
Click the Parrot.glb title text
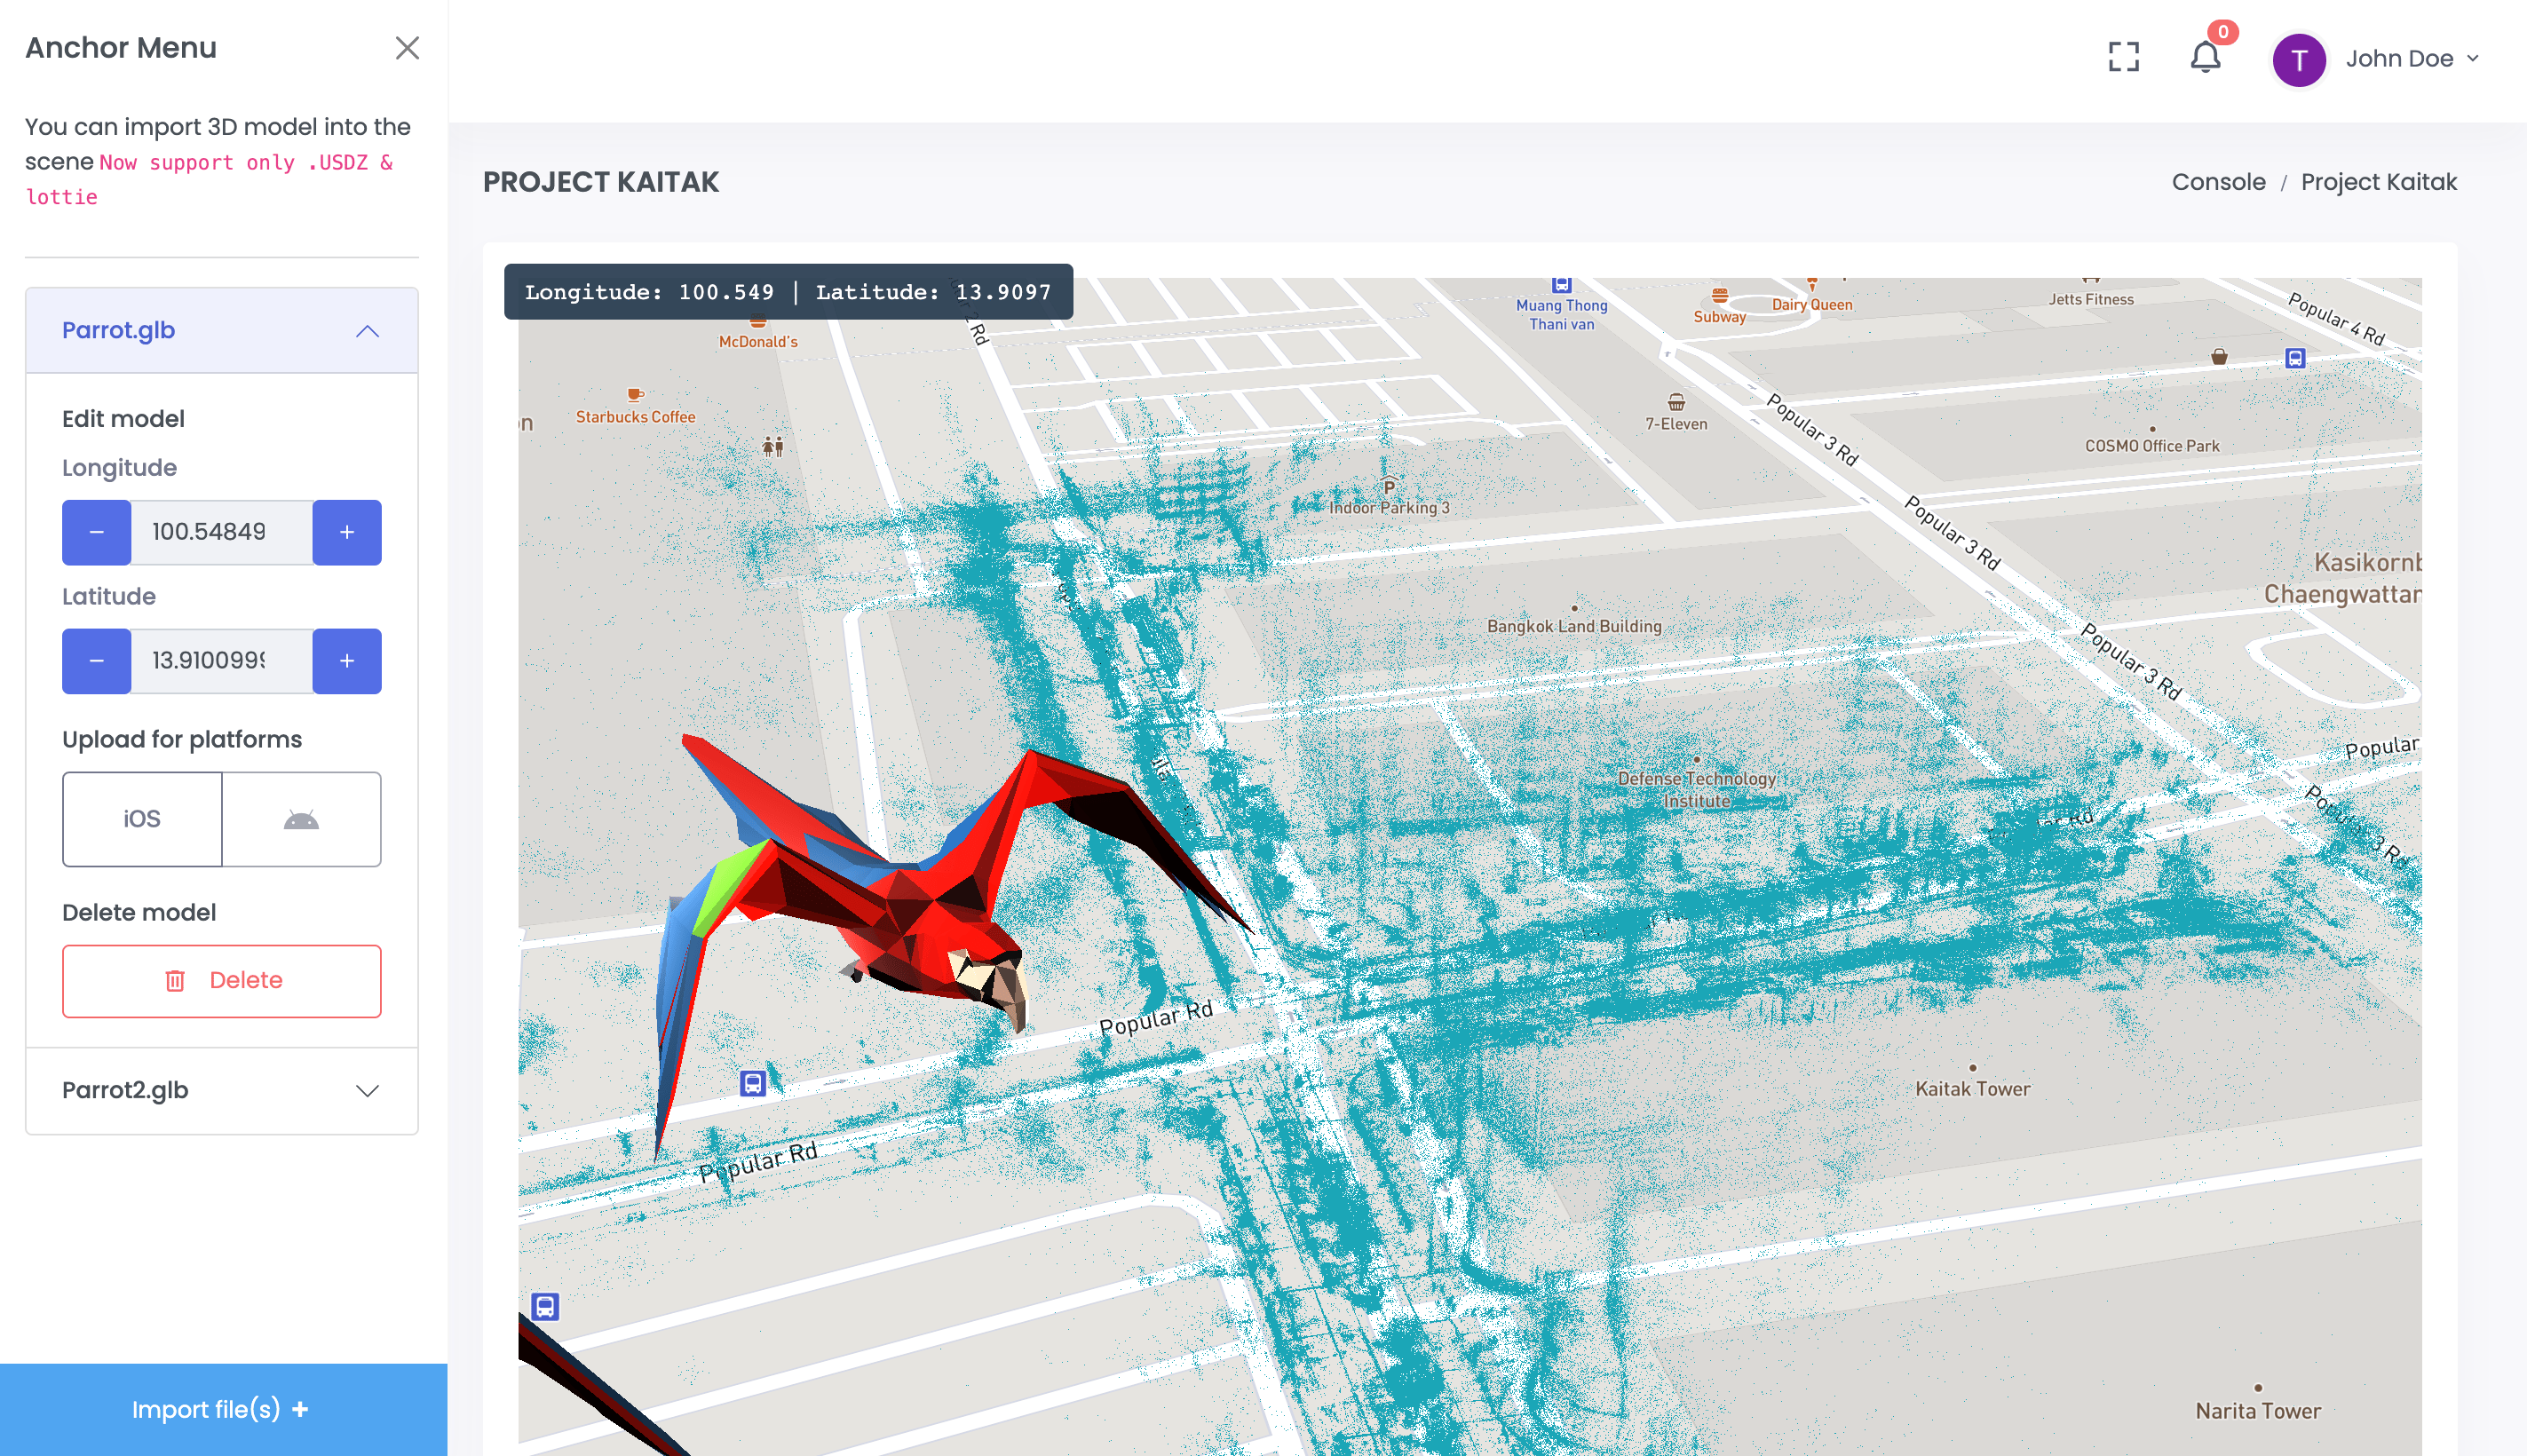click(118, 330)
